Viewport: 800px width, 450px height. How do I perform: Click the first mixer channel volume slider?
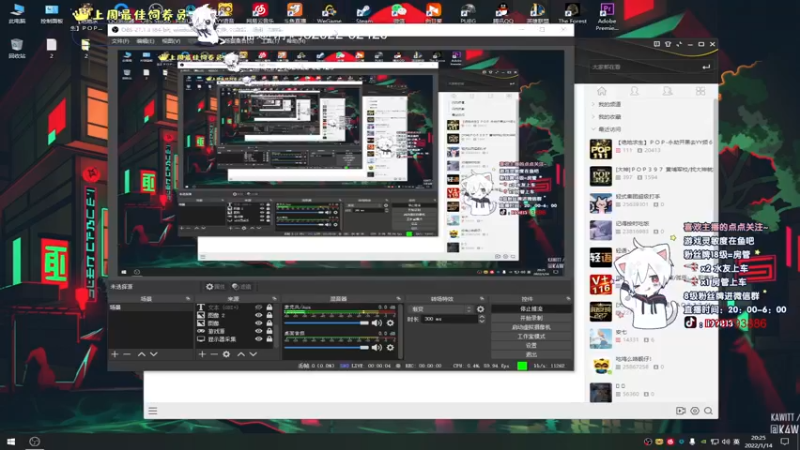327,323
